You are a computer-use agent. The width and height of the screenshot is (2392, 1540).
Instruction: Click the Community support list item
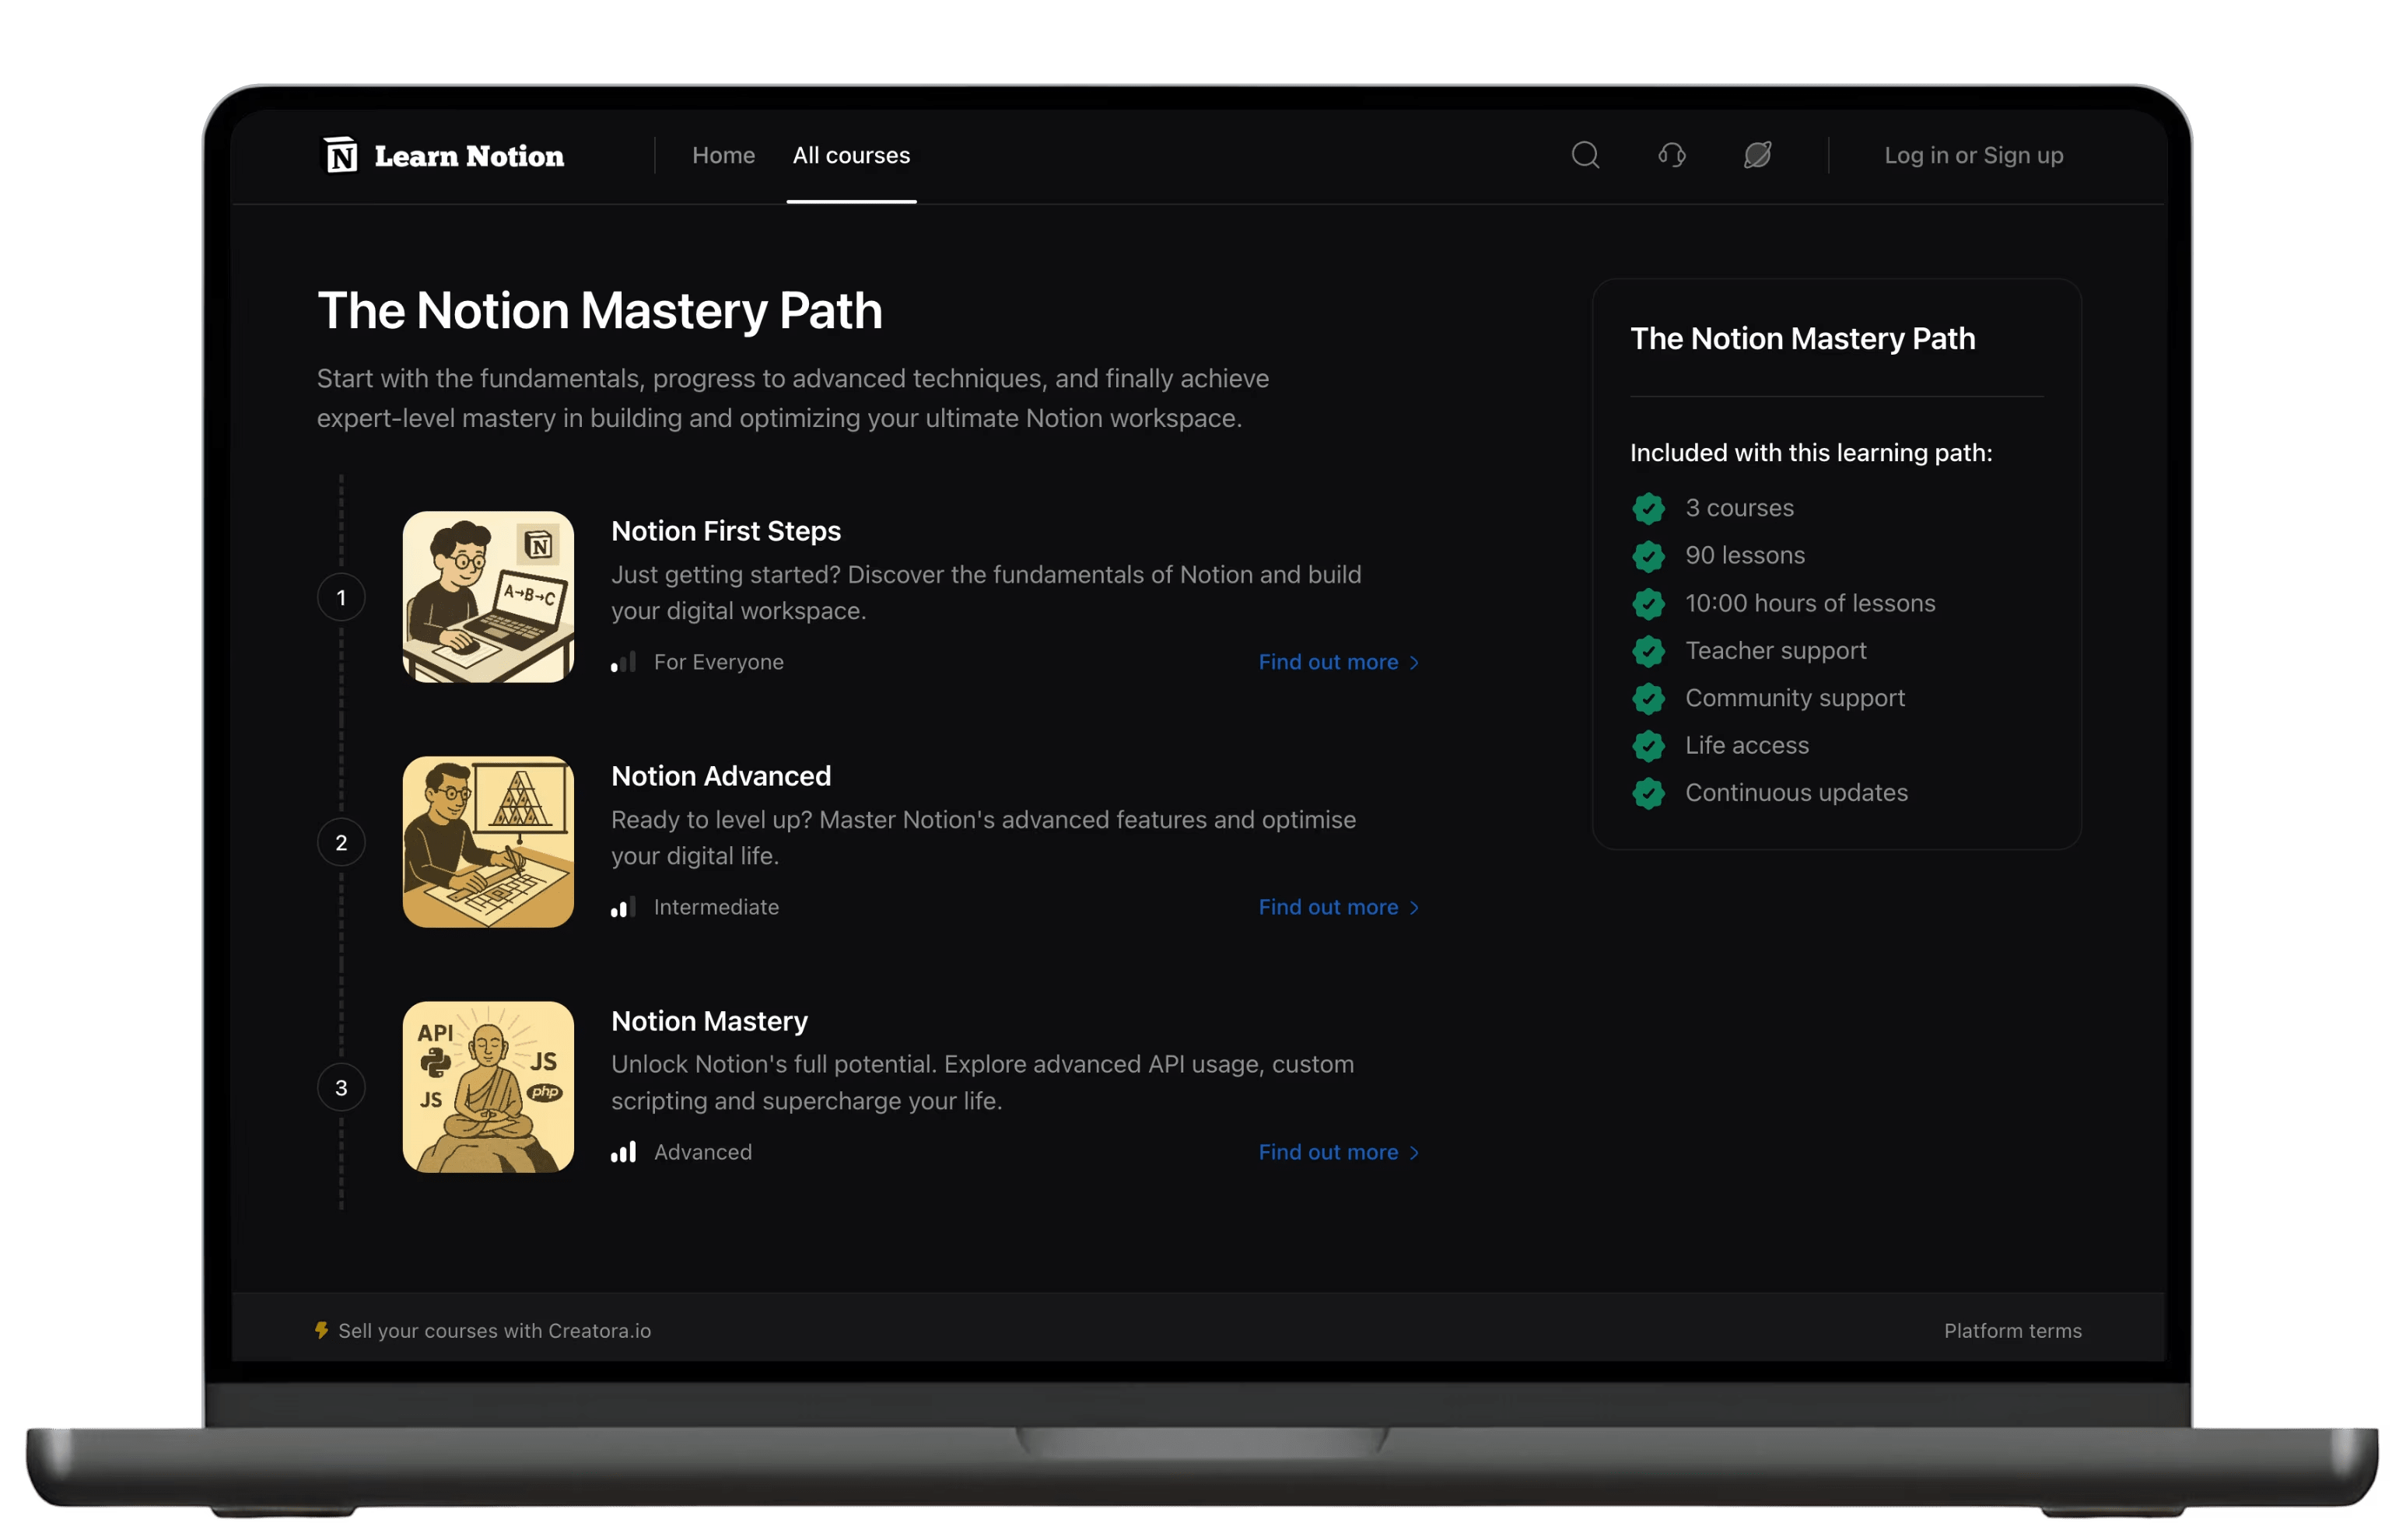(x=1795, y=698)
